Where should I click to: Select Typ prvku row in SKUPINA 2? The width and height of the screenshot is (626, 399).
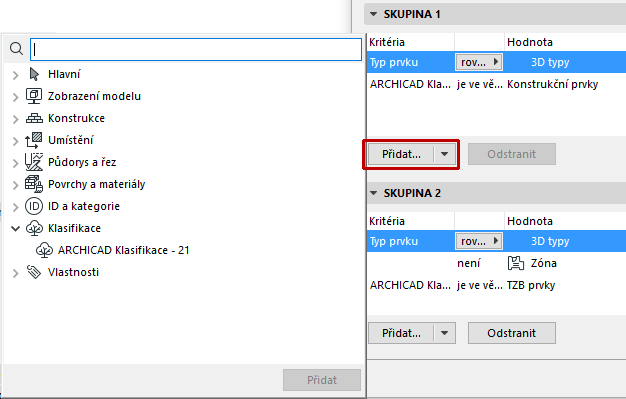click(496, 241)
